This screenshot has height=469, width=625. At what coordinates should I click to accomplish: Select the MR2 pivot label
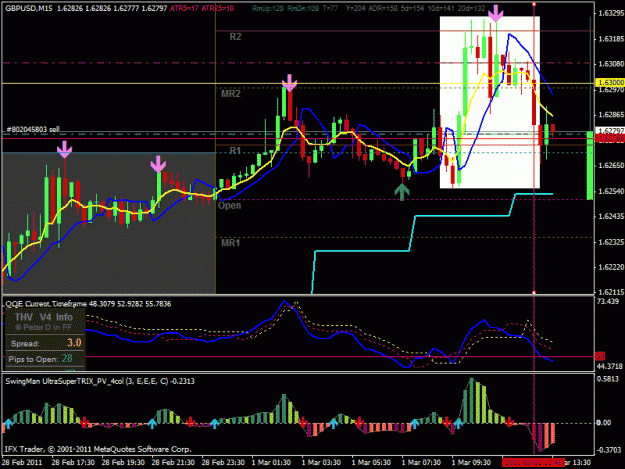(231, 94)
